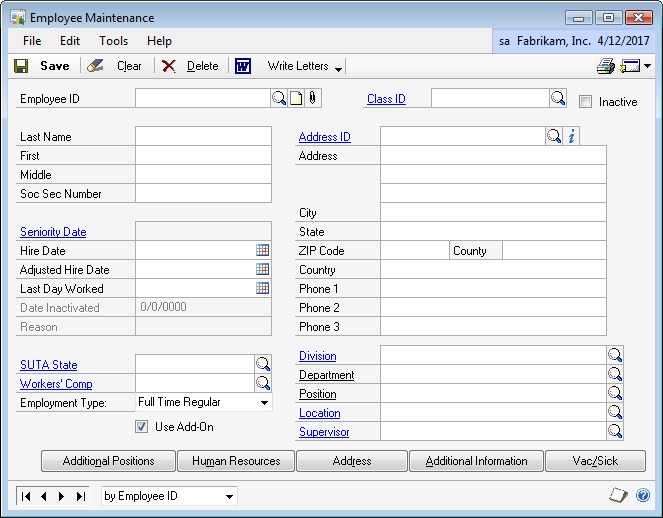
Task: Click the Supervisor link
Action: (x=324, y=432)
